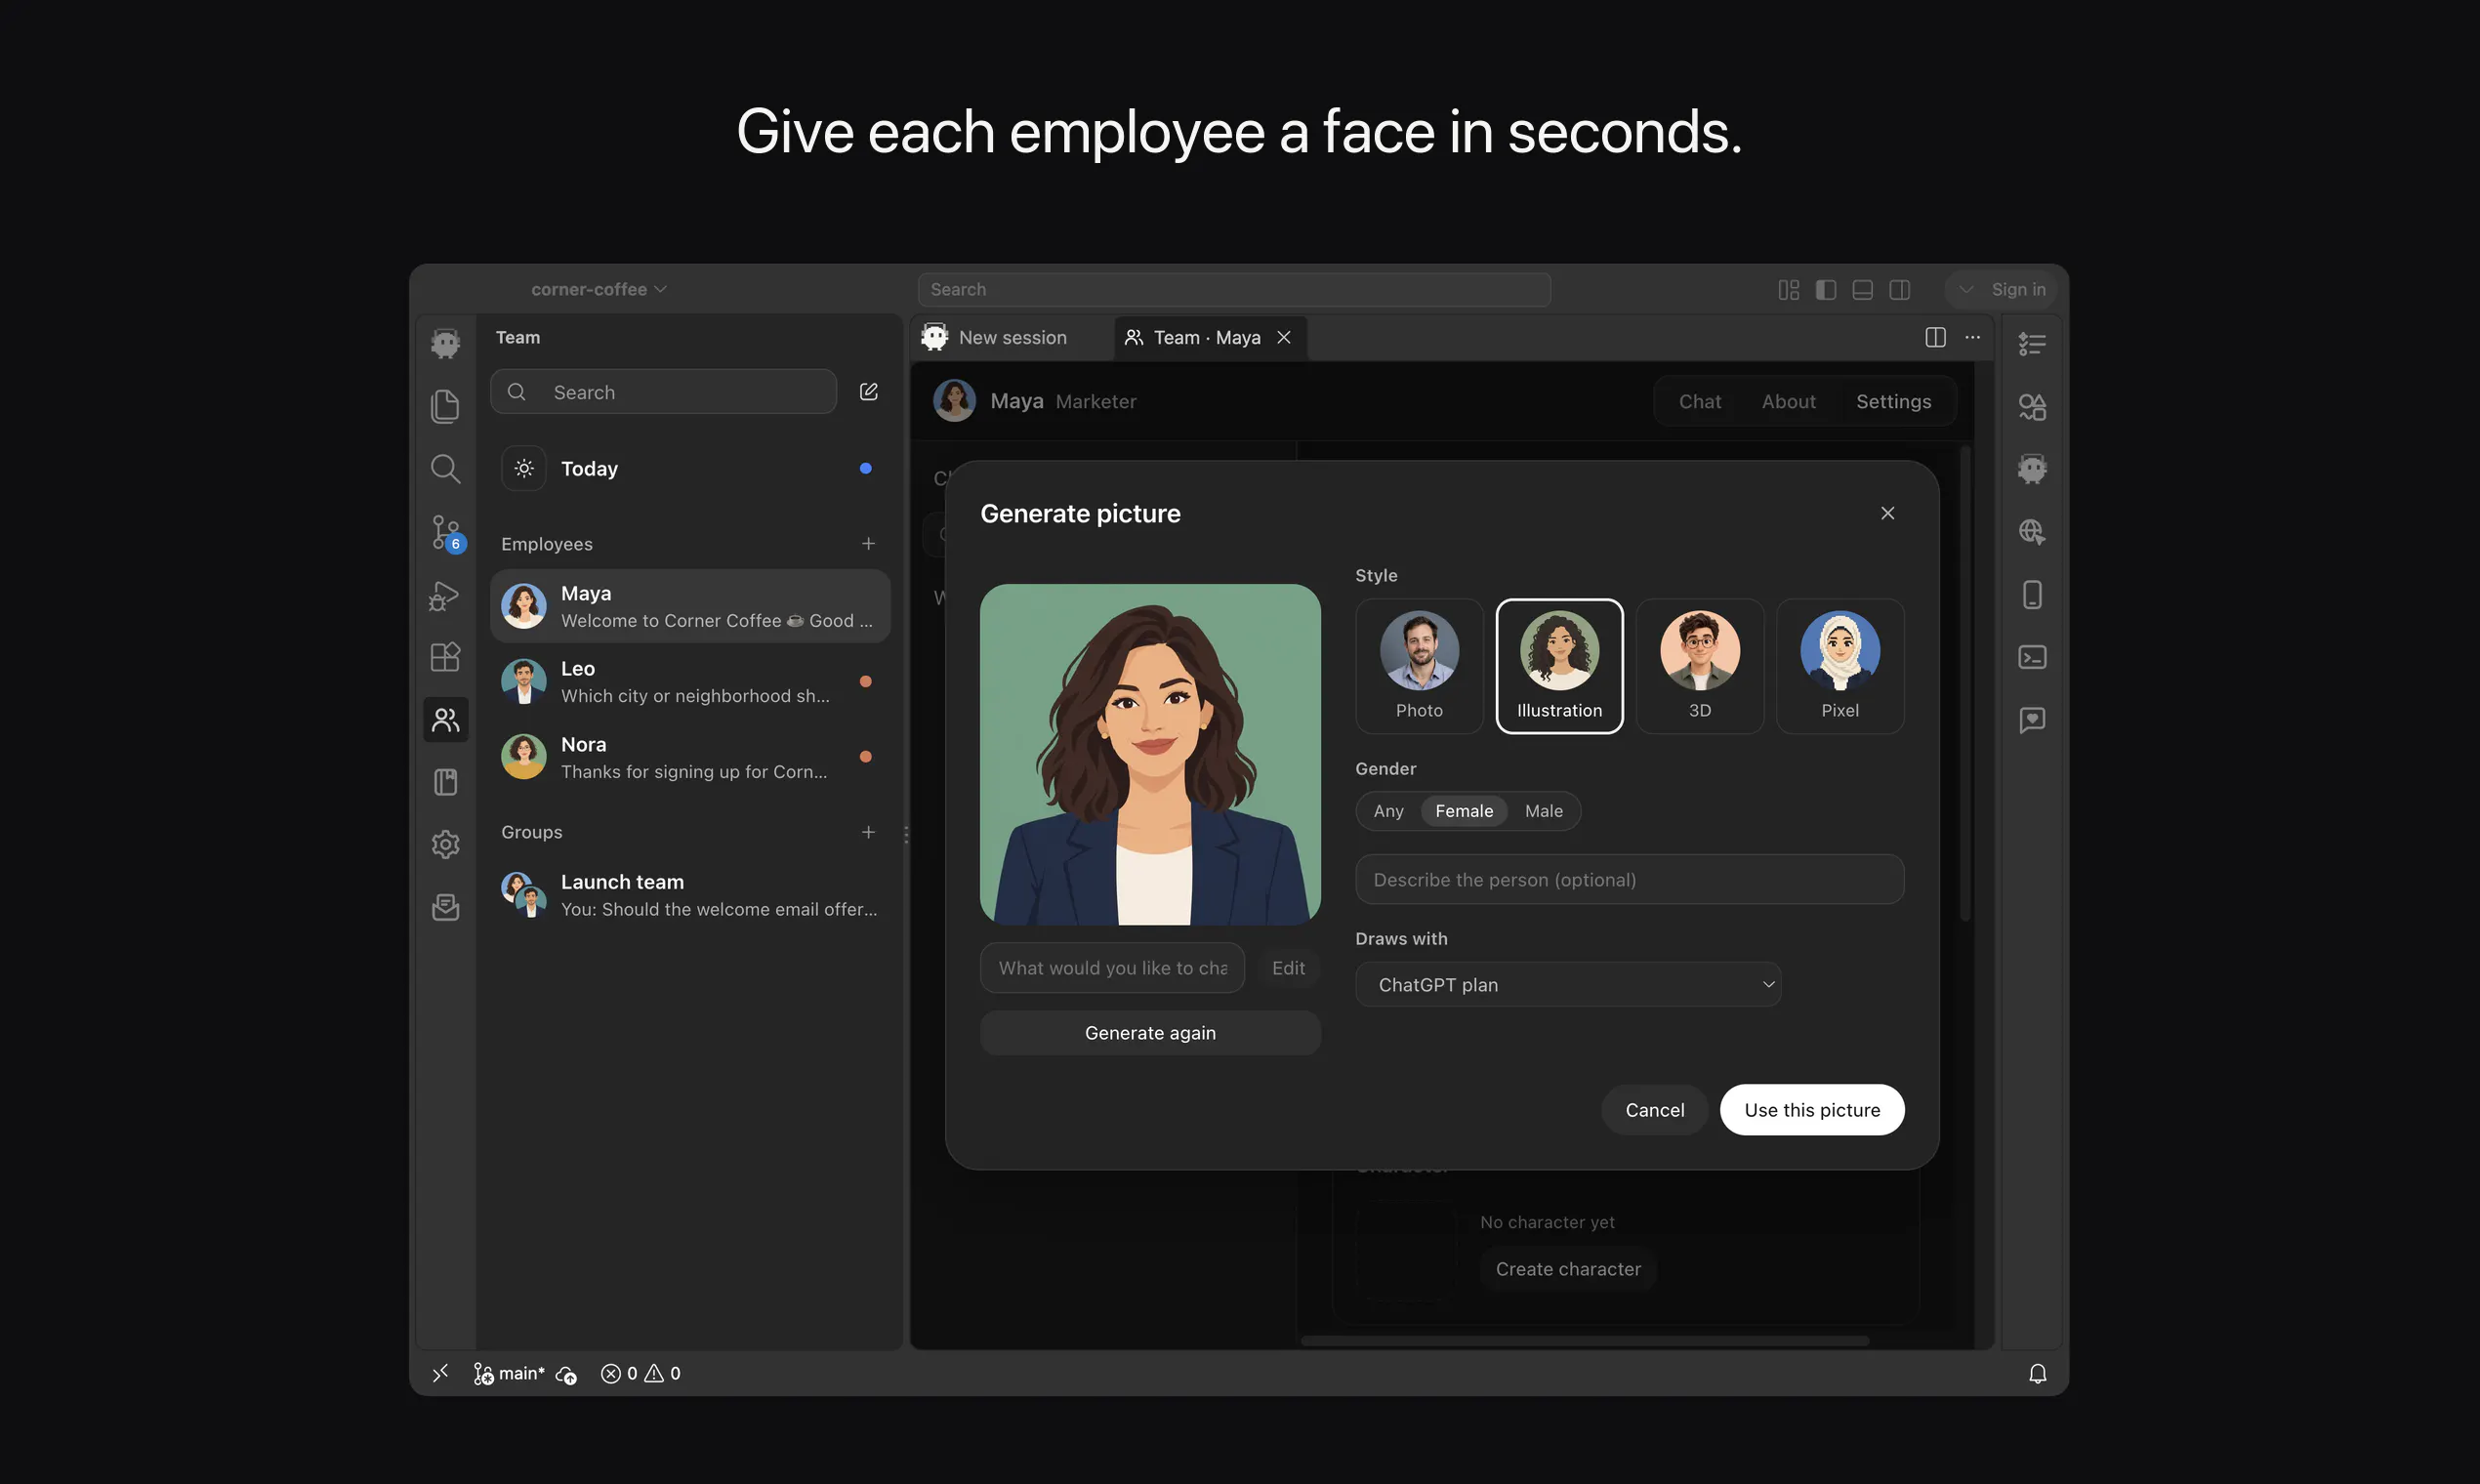2480x1484 pixels.
Task: Open the feedback heart chat icon
Action: [2032, 720]
